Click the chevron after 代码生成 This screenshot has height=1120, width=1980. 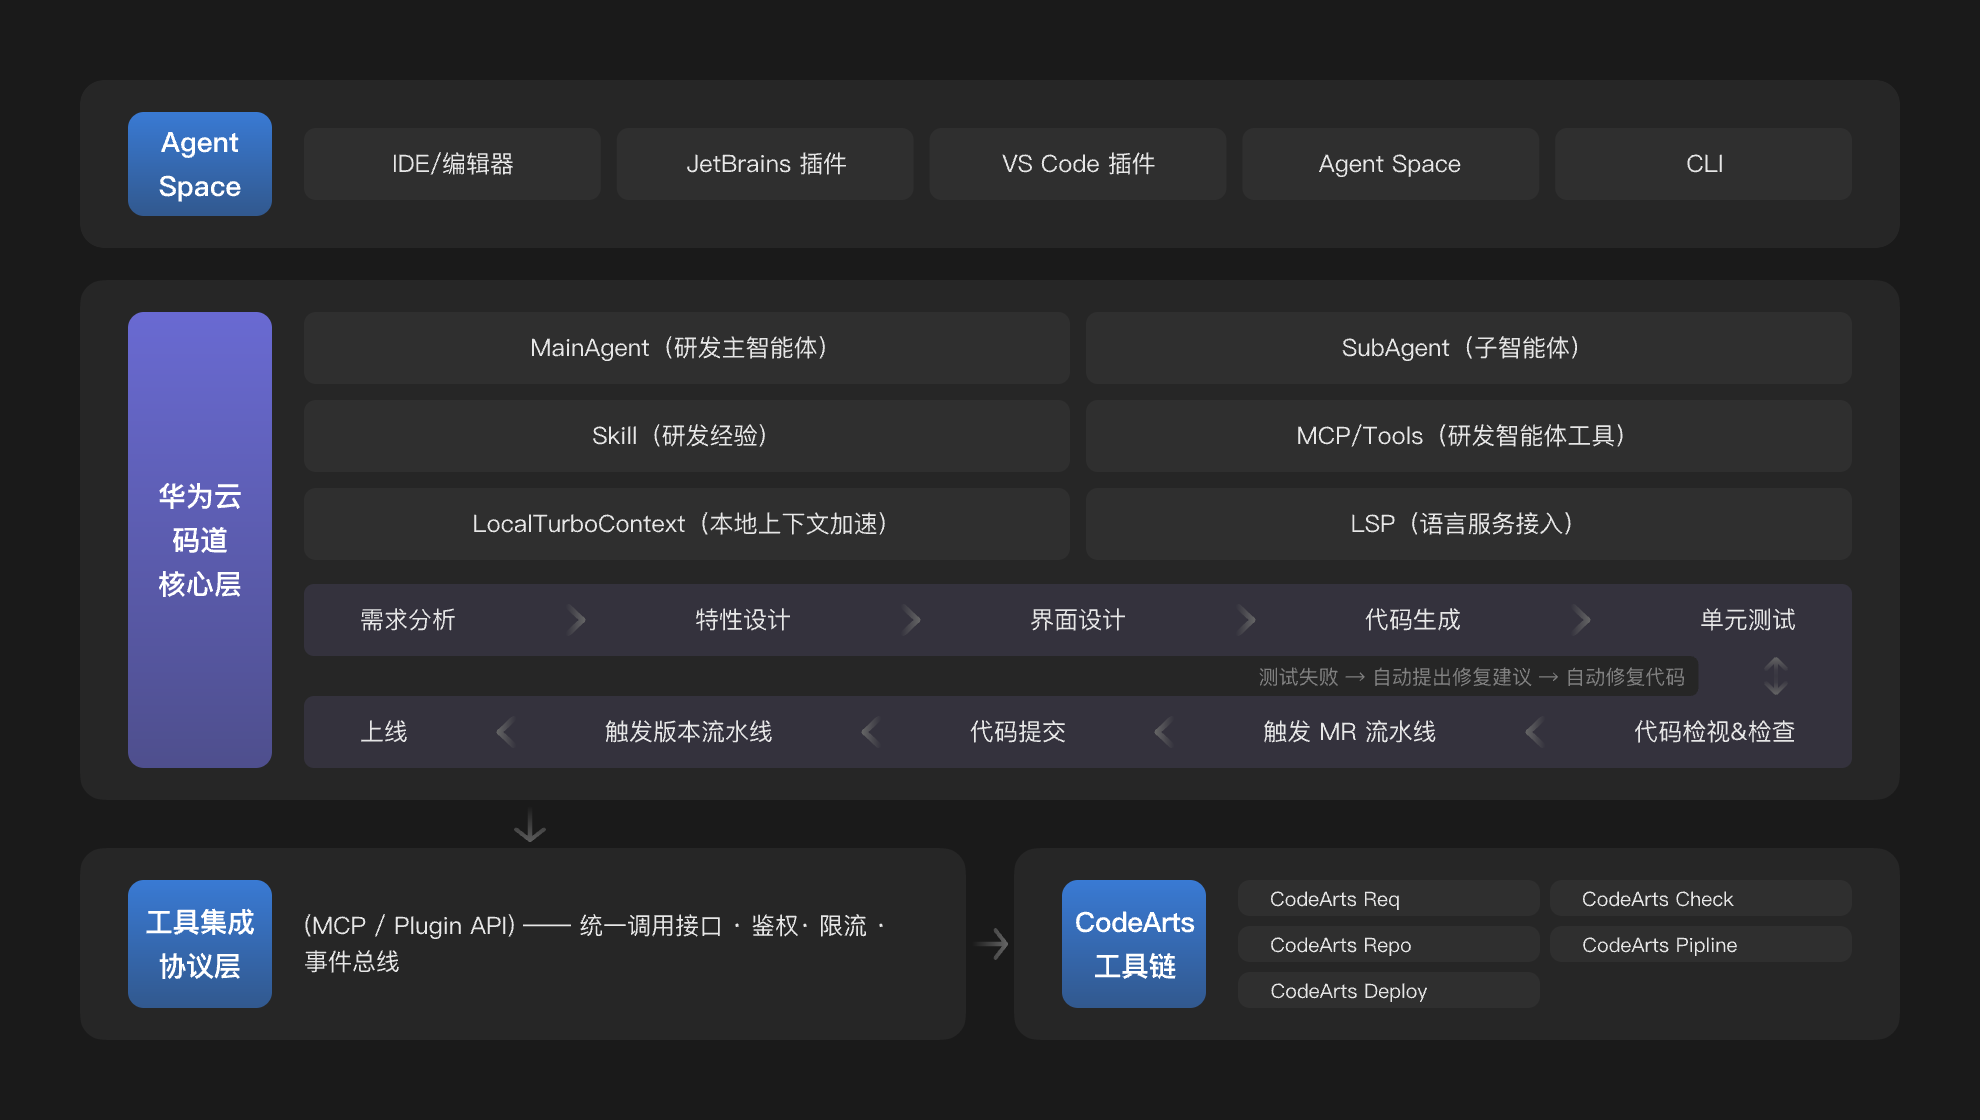pos(1581,620)
